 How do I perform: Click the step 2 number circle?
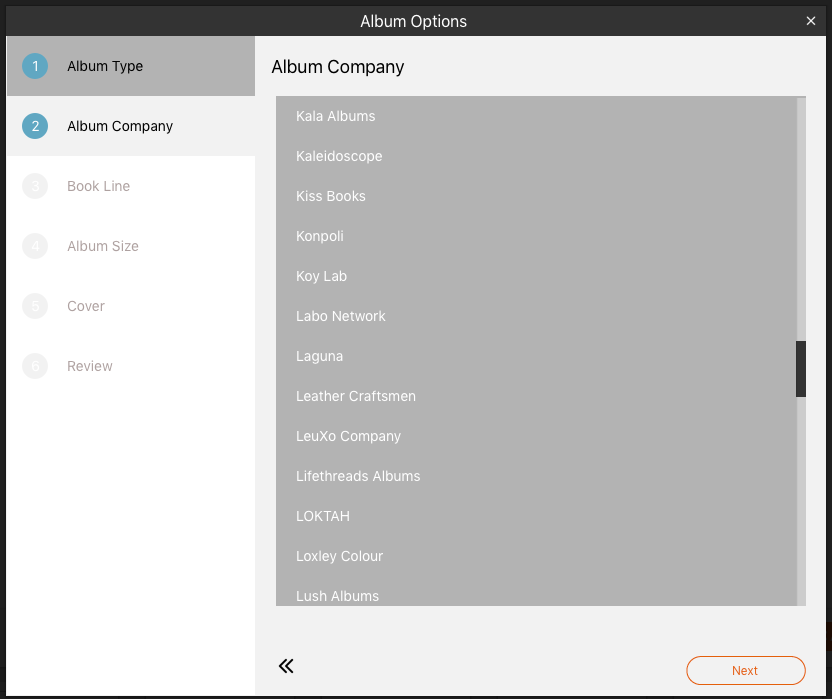point(35,126)
